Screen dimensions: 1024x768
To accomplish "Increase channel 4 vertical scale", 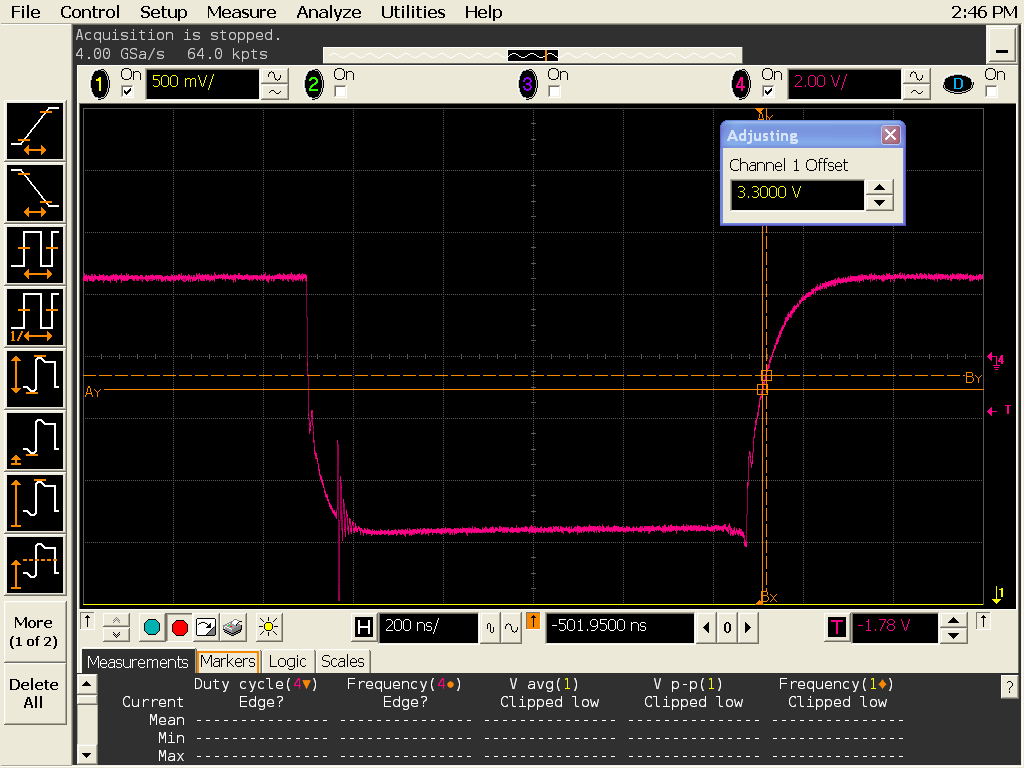I will pyautogui.click(x=916, y=76).
